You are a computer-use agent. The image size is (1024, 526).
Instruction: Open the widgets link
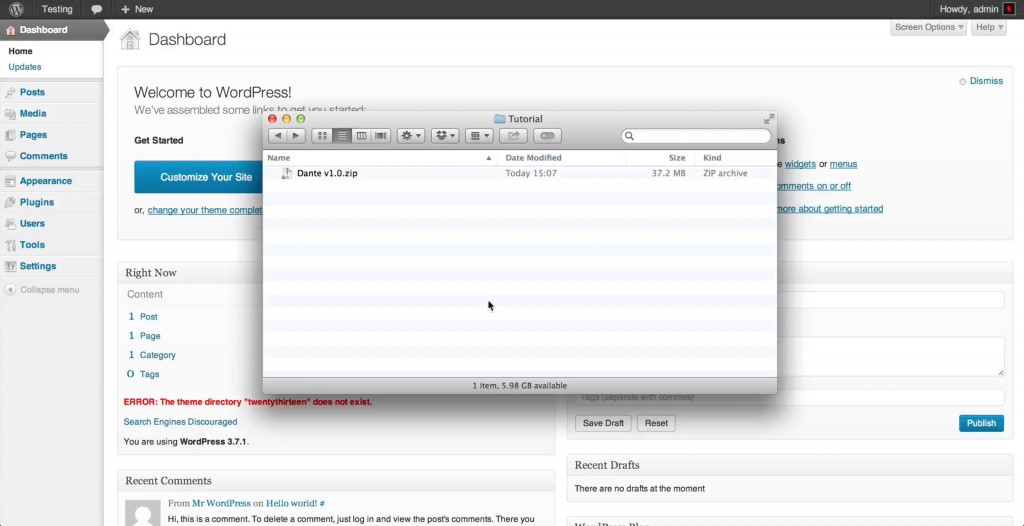(x=800, y=164)
